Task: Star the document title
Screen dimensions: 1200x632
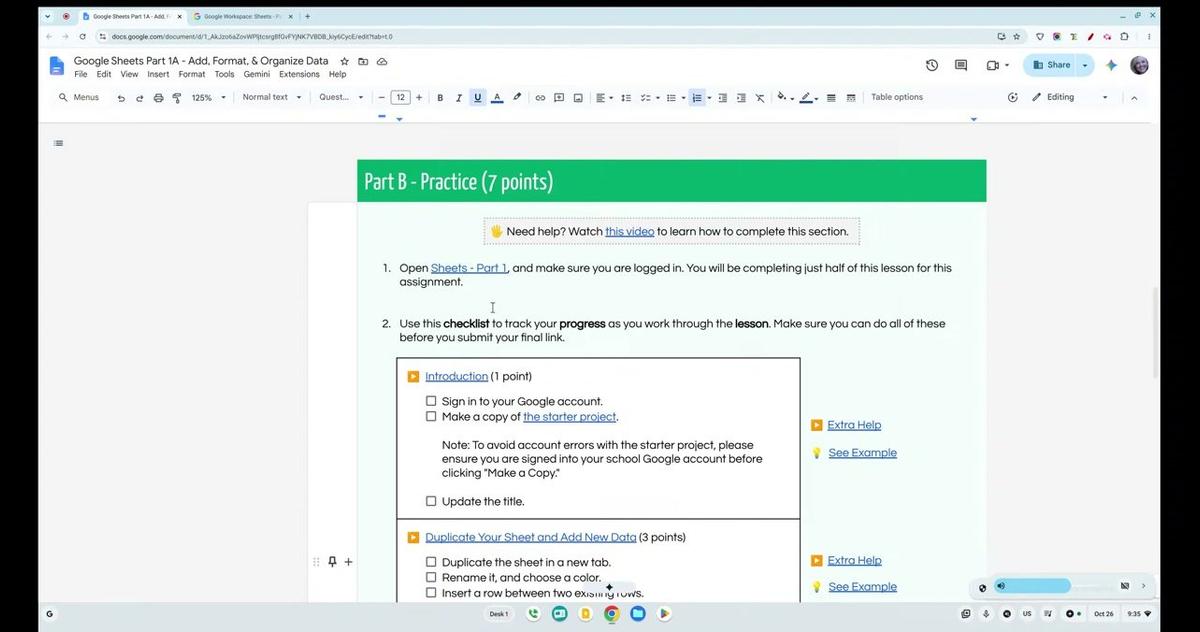Action: click(x=345, y=61)
